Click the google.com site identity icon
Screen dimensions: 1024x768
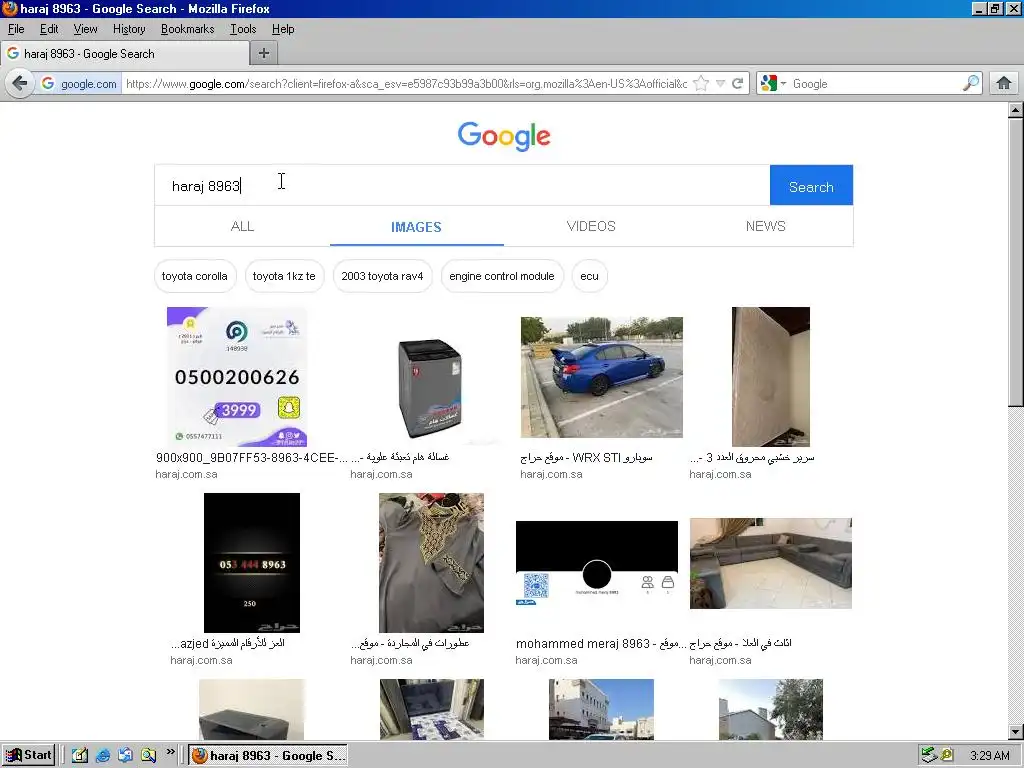[x=80, y=84]
